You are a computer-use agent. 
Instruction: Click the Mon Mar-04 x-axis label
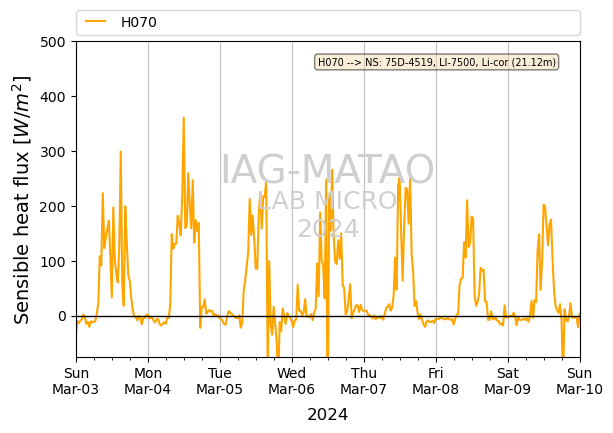(x=148, y=381)
